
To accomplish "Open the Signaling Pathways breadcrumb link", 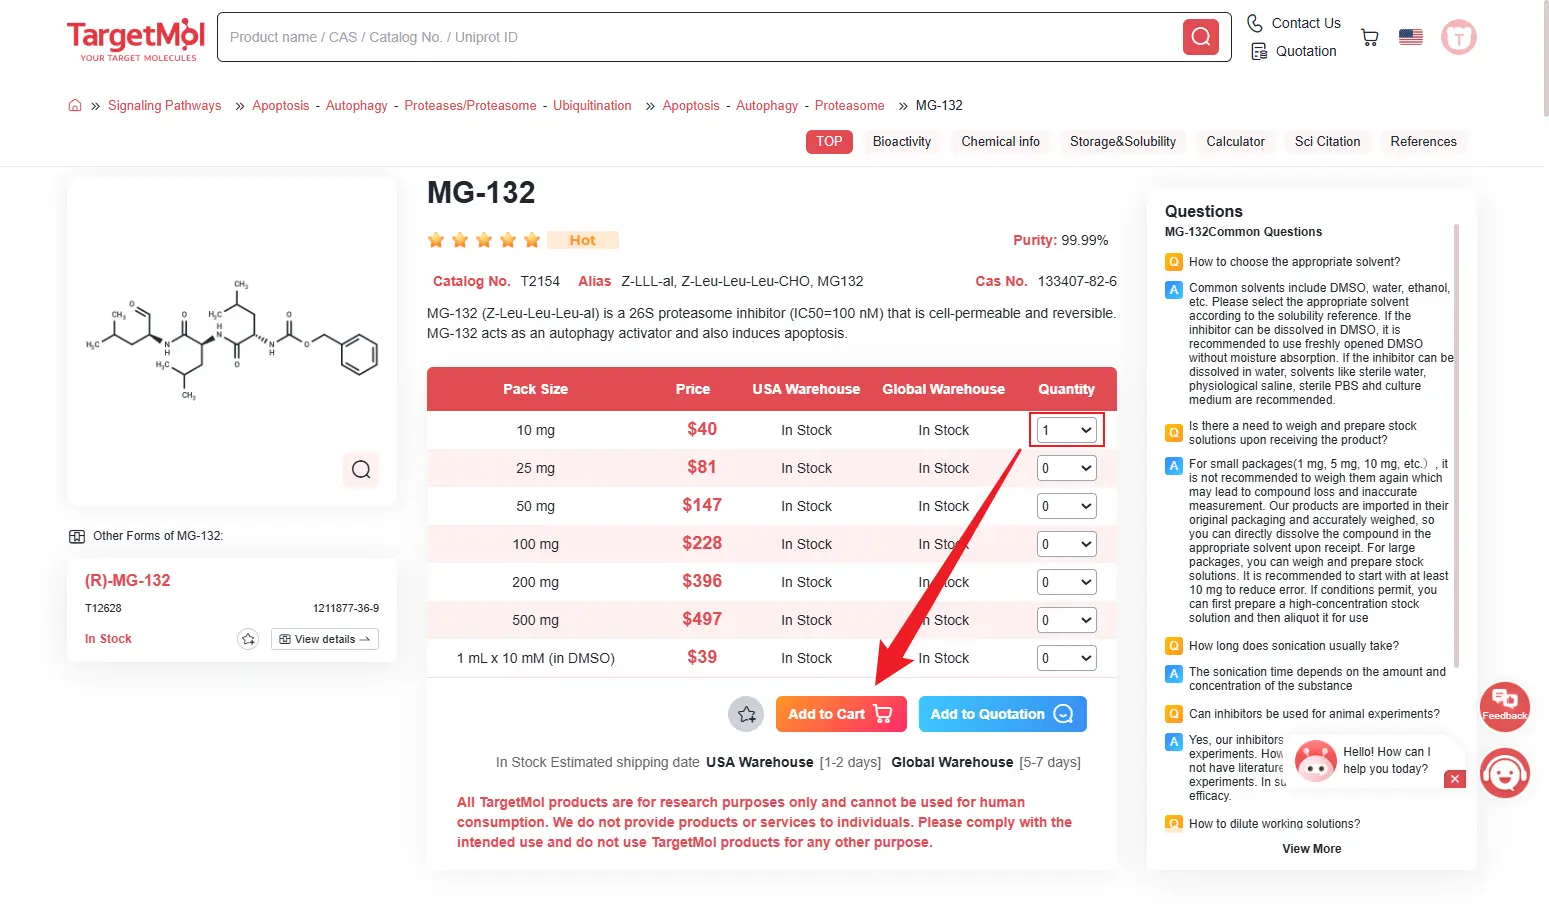I will point(164,105).
